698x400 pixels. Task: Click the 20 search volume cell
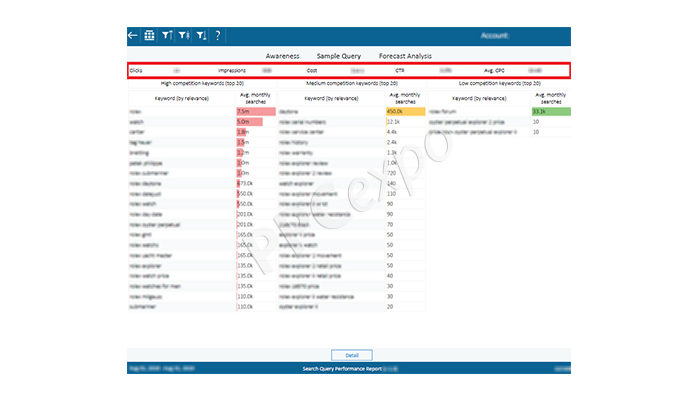point(406,307)
